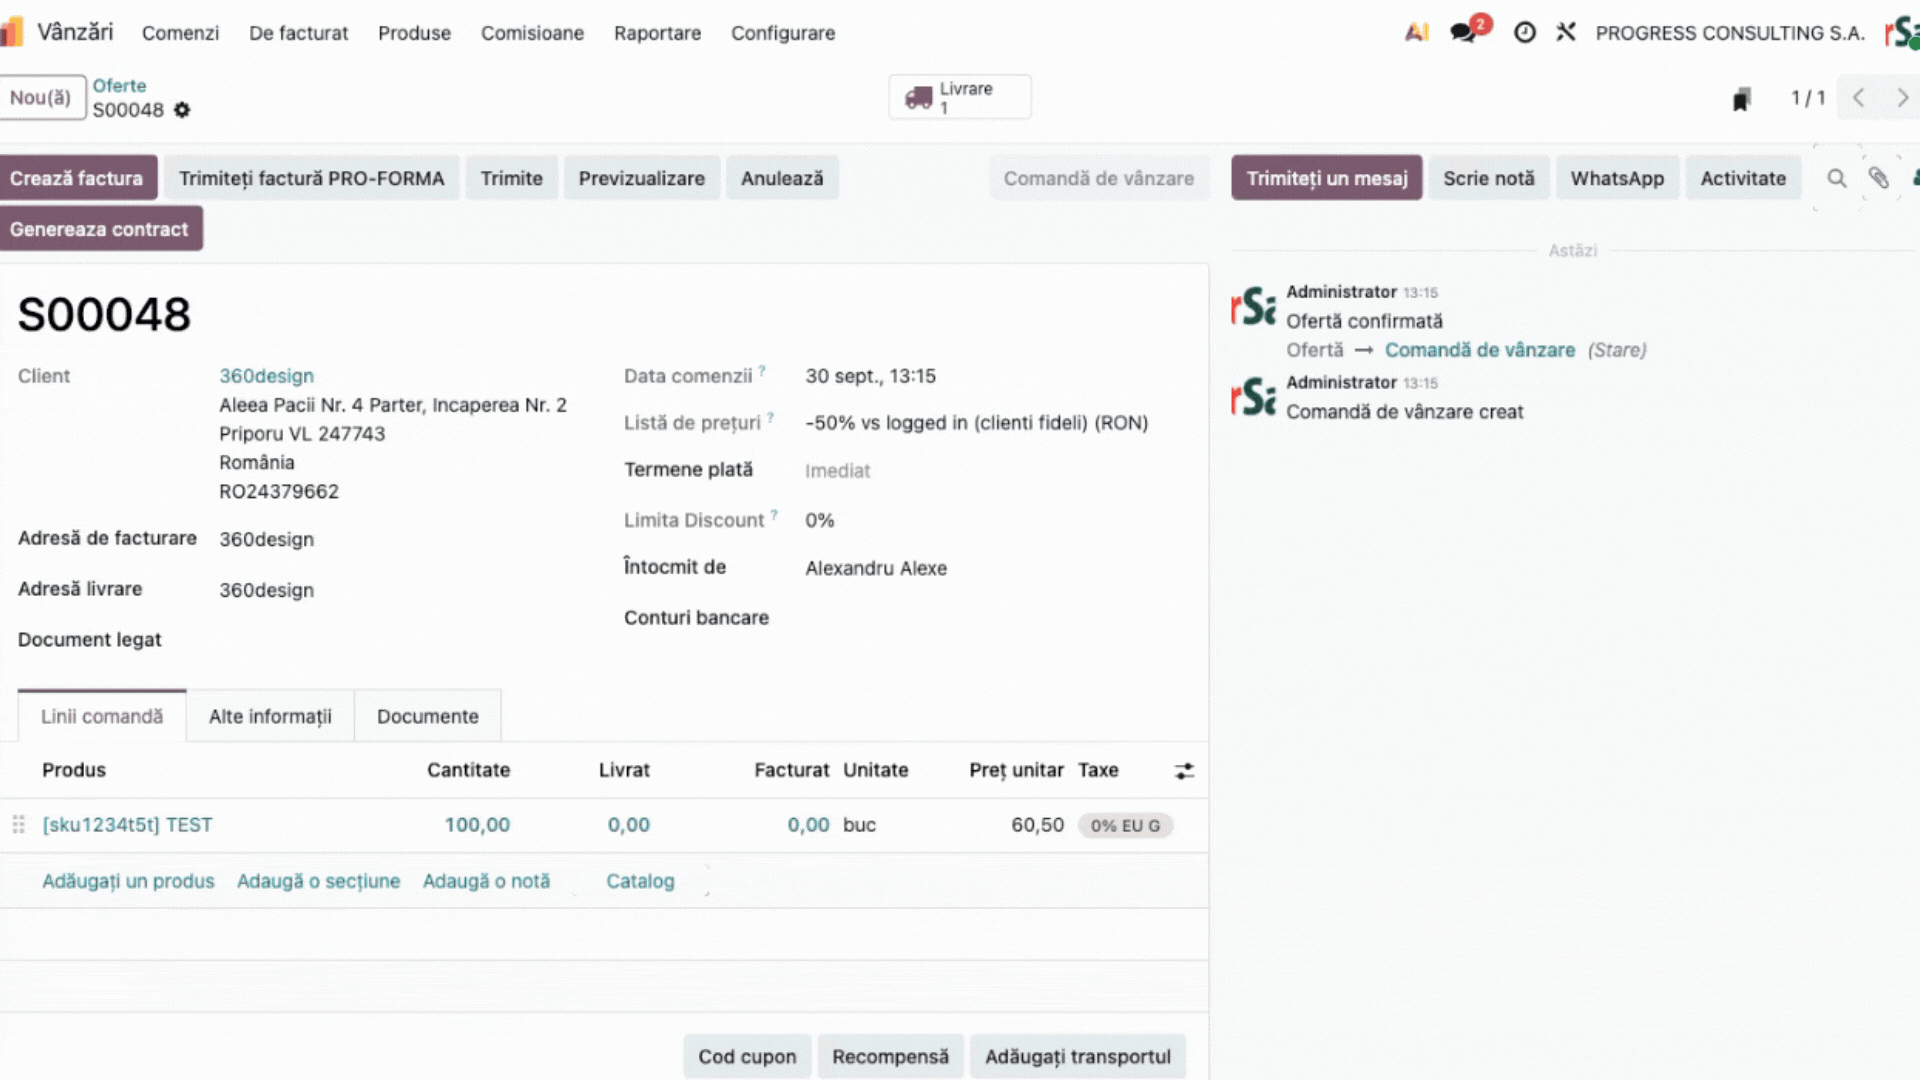Go to previous record arrow
Viewport: 1920px width, 1080px height.
click(x=1858, y=98)
